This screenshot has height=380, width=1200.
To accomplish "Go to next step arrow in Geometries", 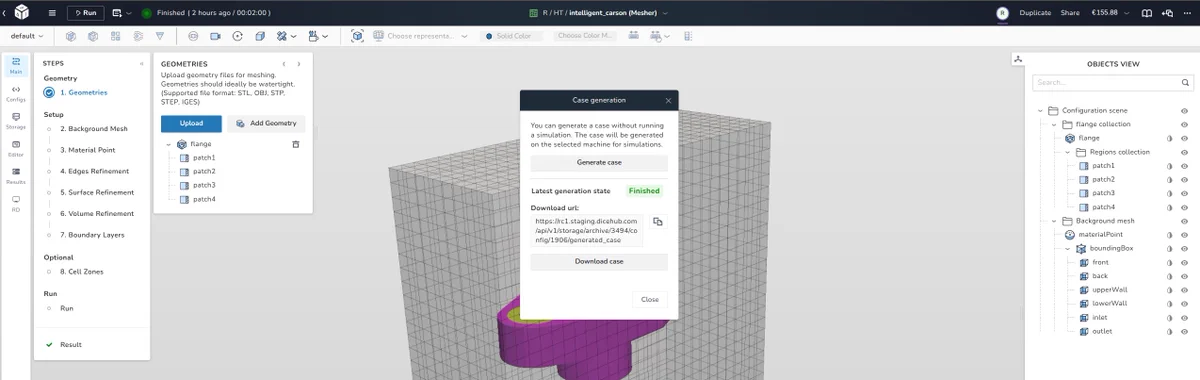I will click(x=298, y=63).
